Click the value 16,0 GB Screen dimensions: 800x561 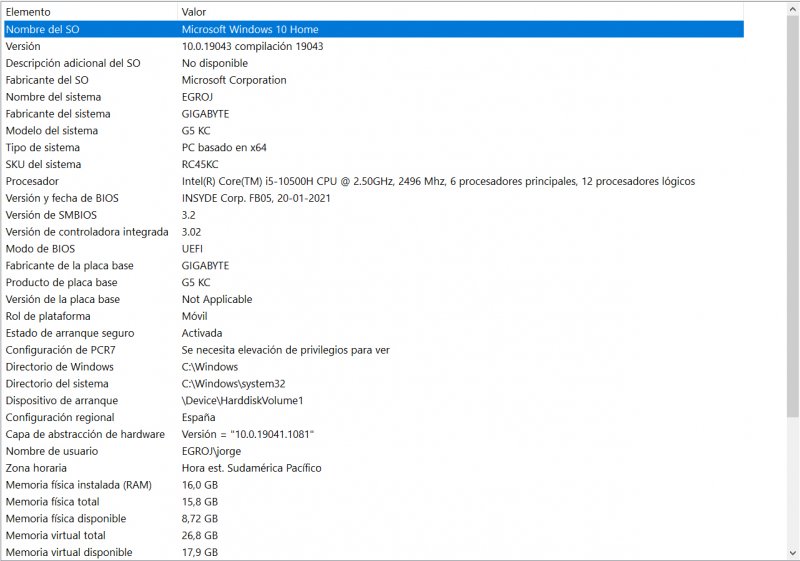pyautogui.click(x=200, y=484)
